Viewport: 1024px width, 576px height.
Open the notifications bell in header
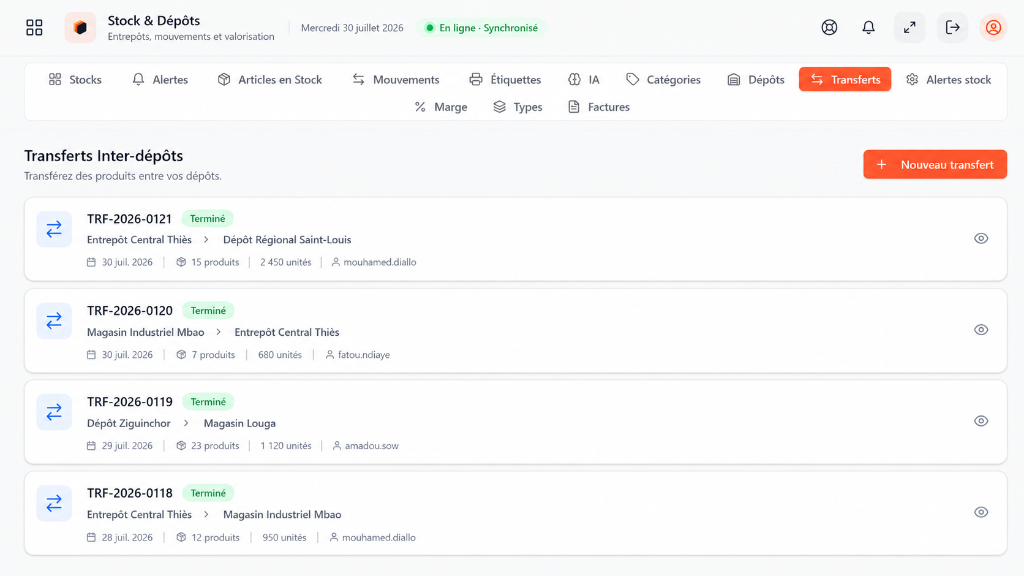click(869, 27)
